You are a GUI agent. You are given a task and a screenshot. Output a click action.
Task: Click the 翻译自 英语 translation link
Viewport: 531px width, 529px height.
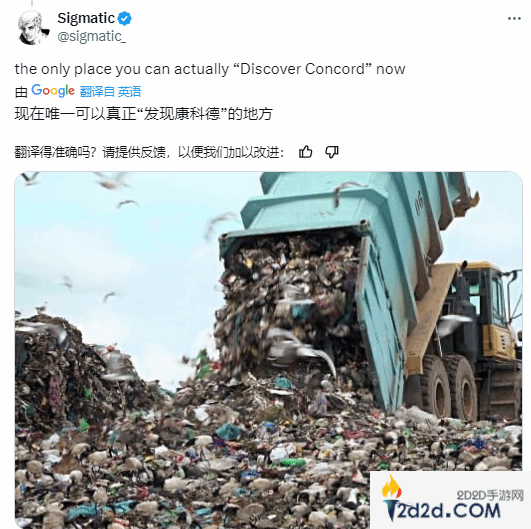[110, 91]
